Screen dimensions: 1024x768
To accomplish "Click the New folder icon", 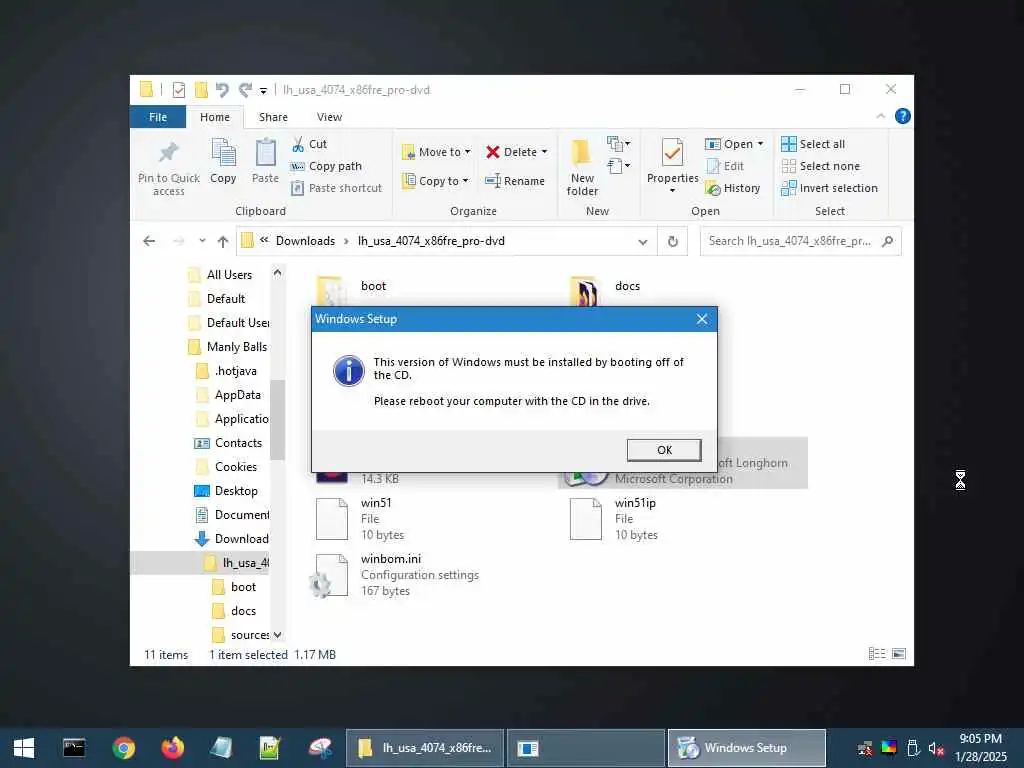I will [x=581, y=152].
